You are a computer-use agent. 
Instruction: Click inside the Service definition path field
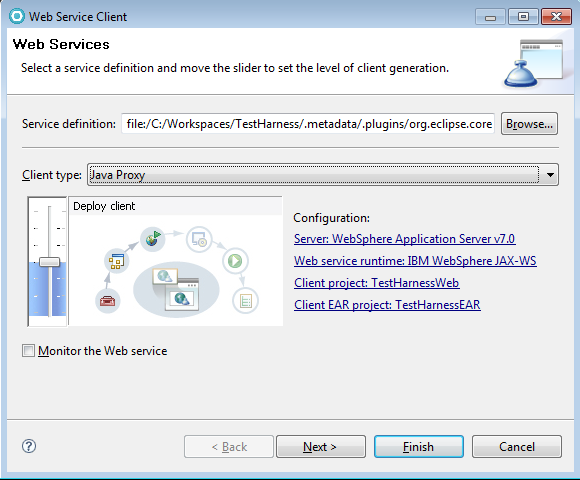[x=308, y=124]
